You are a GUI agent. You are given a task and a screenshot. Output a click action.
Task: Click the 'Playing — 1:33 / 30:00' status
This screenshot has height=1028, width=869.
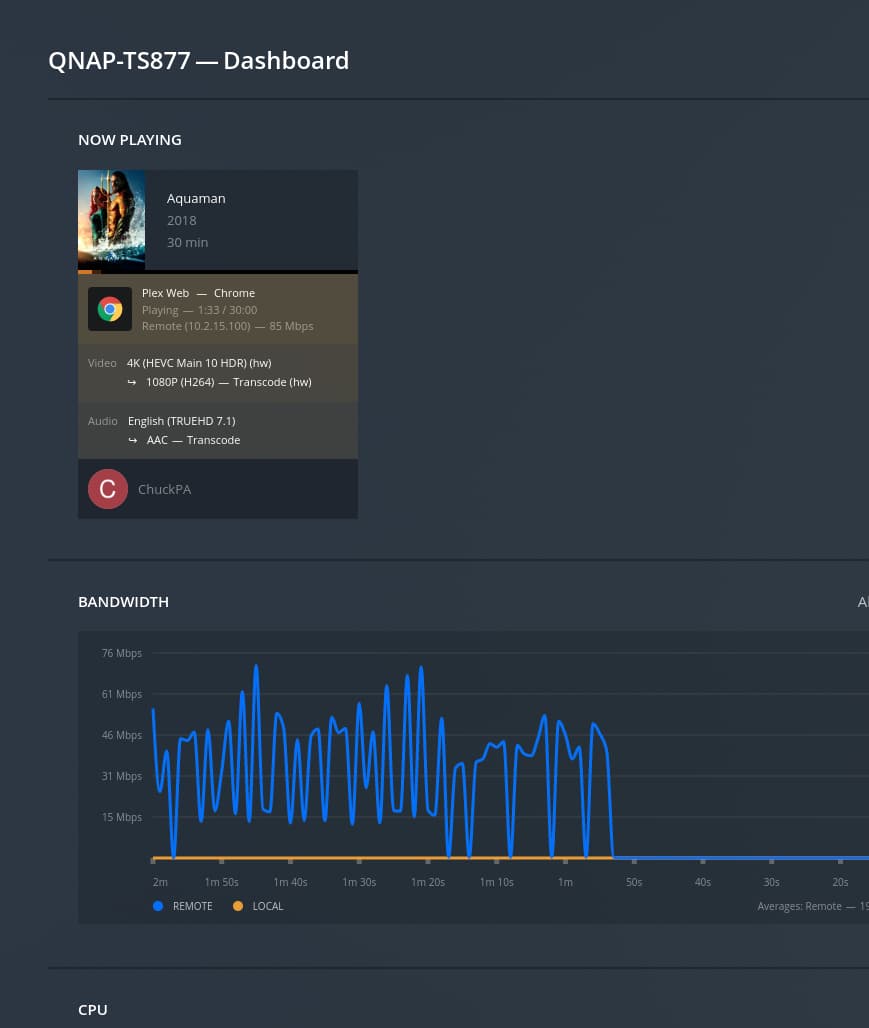tap(199, 310)
